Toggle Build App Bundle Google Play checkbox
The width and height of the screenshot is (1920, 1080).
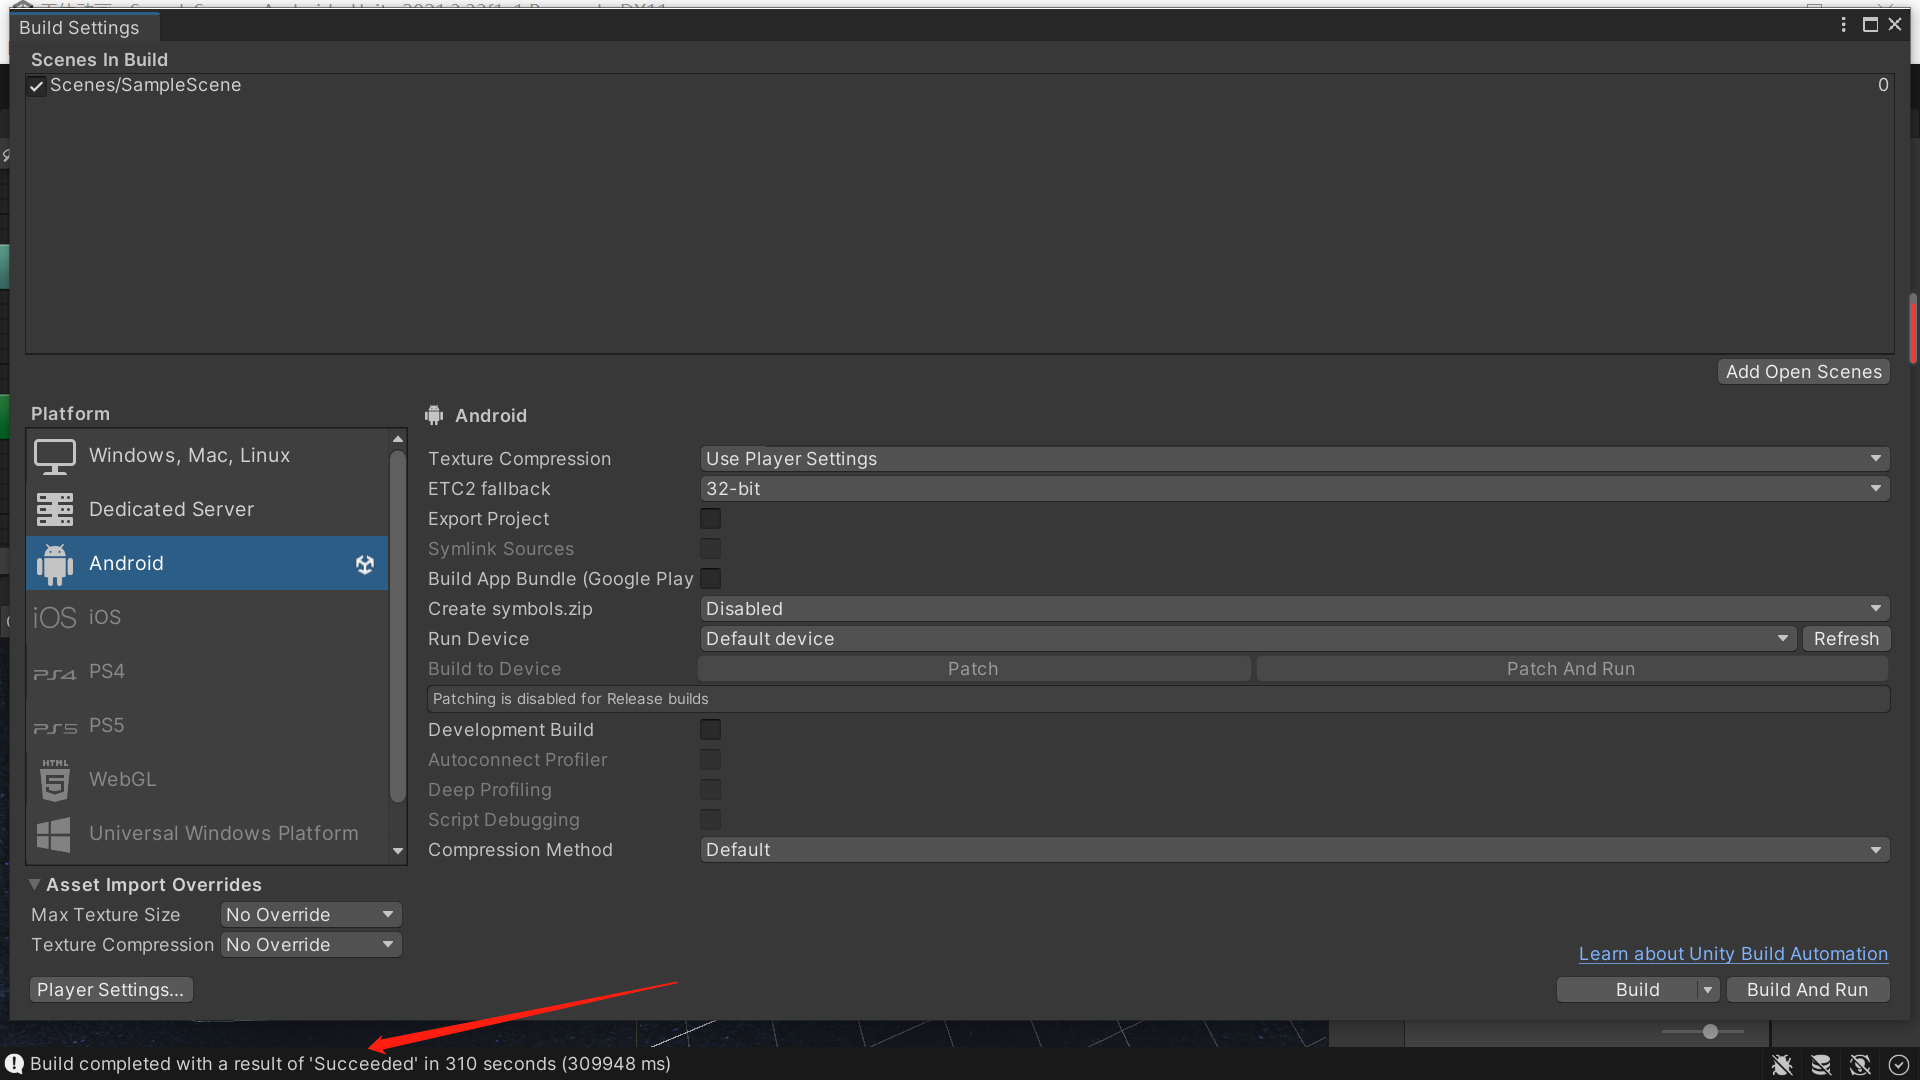[x=711, y=578]
